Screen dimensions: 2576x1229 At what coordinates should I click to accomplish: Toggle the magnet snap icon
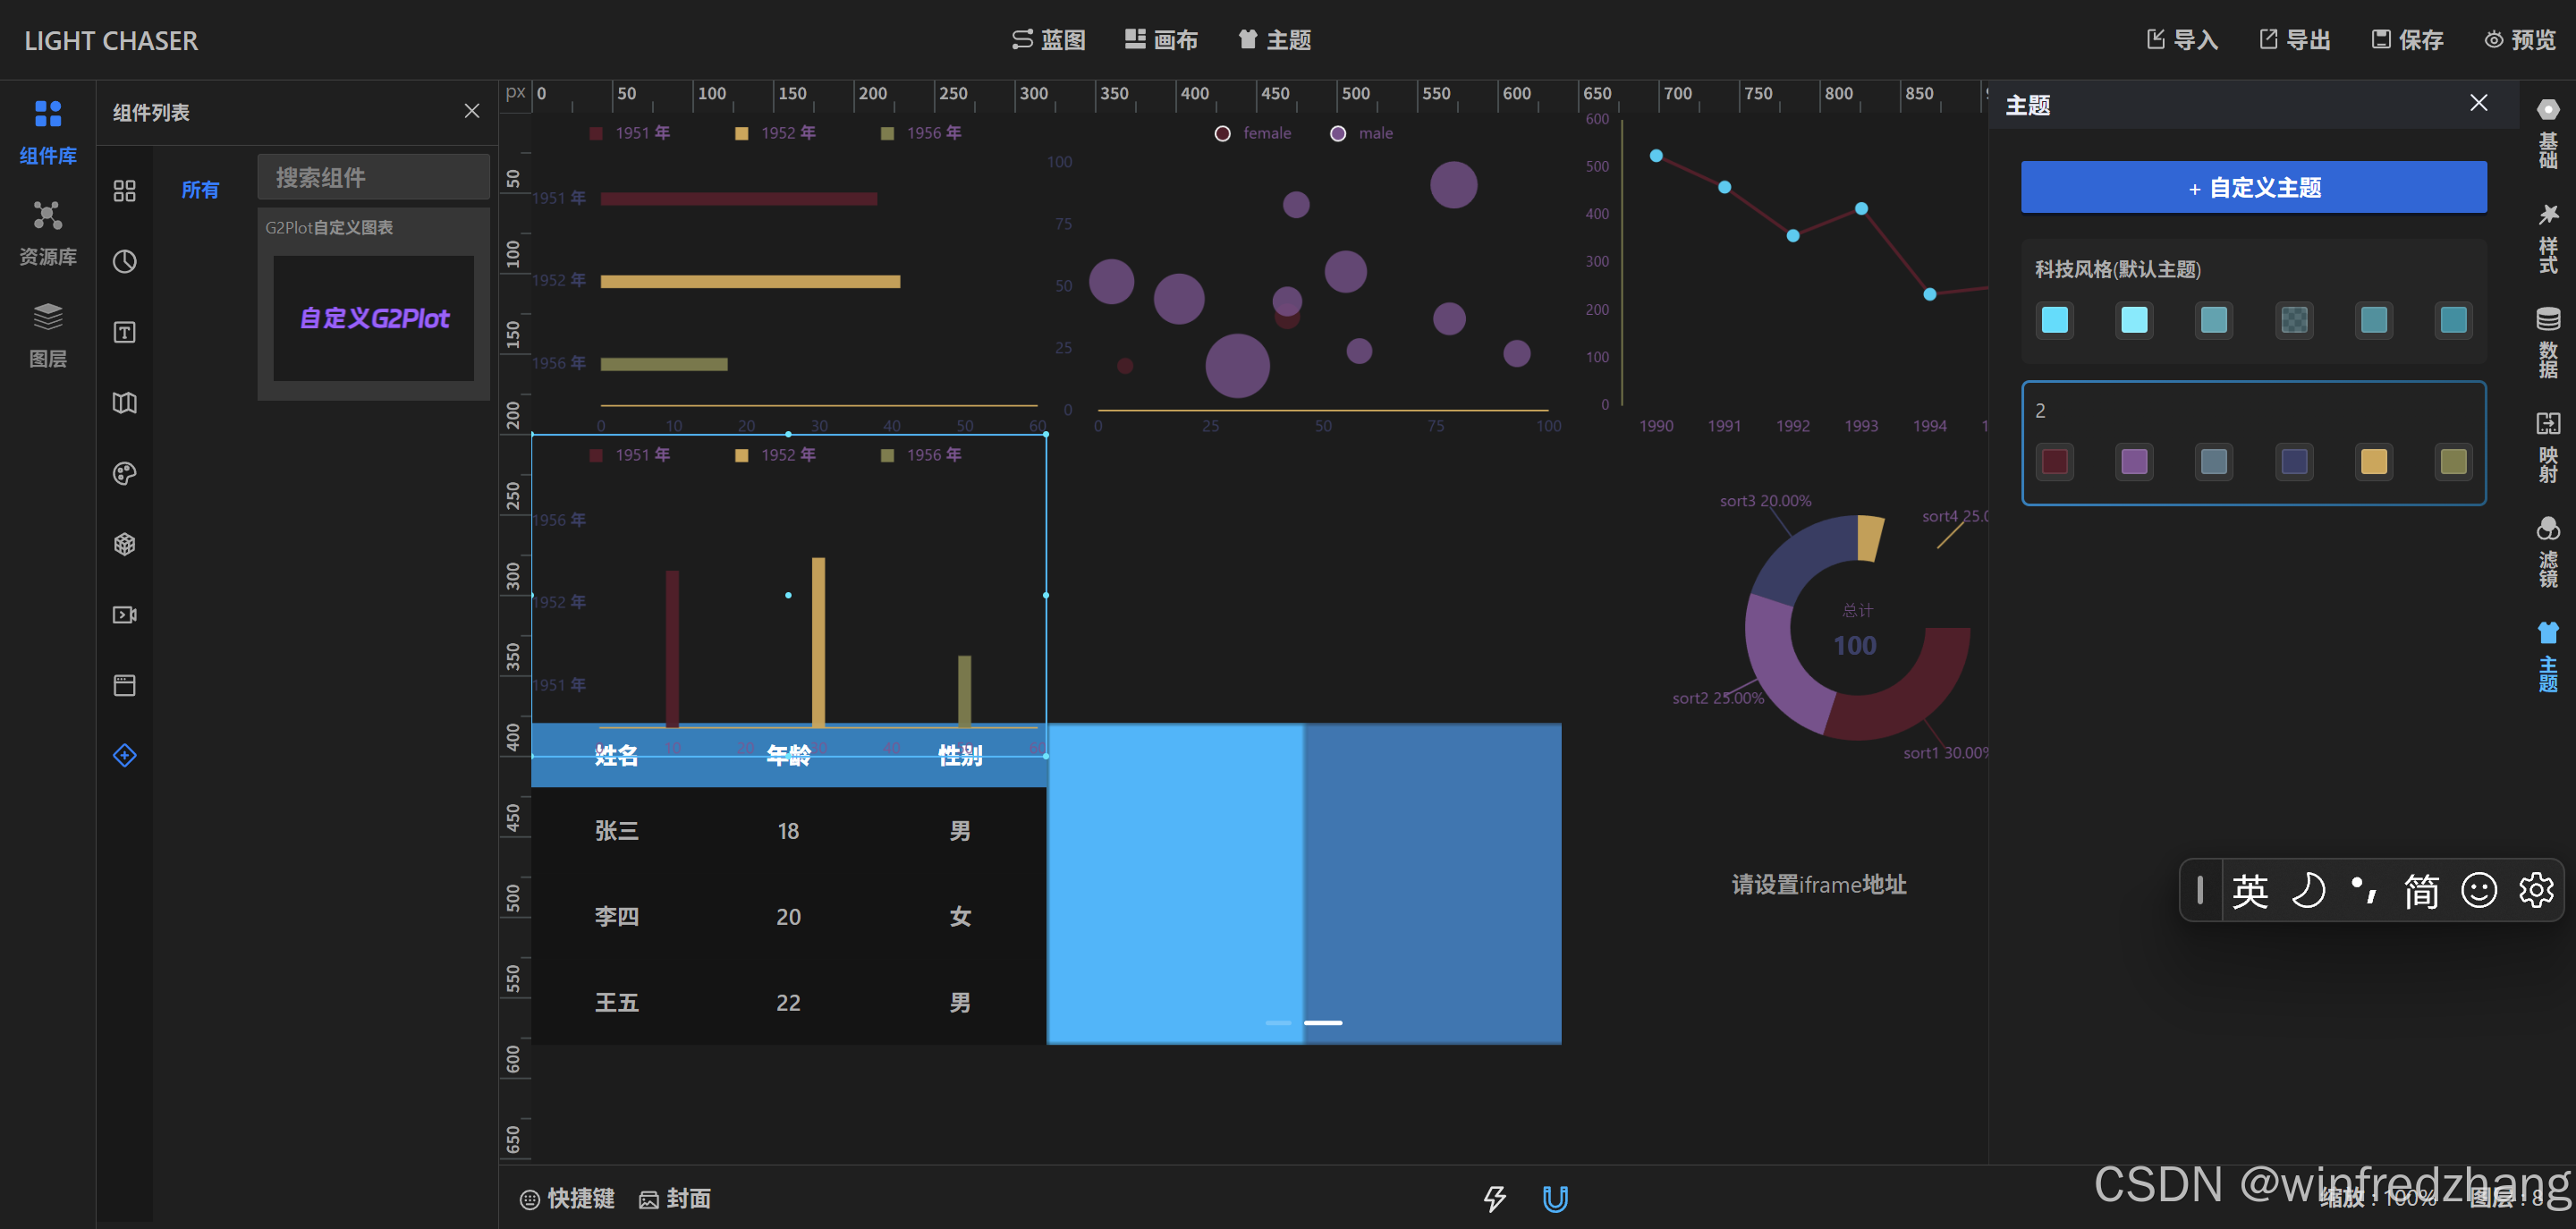(x=1555, y=1198)
